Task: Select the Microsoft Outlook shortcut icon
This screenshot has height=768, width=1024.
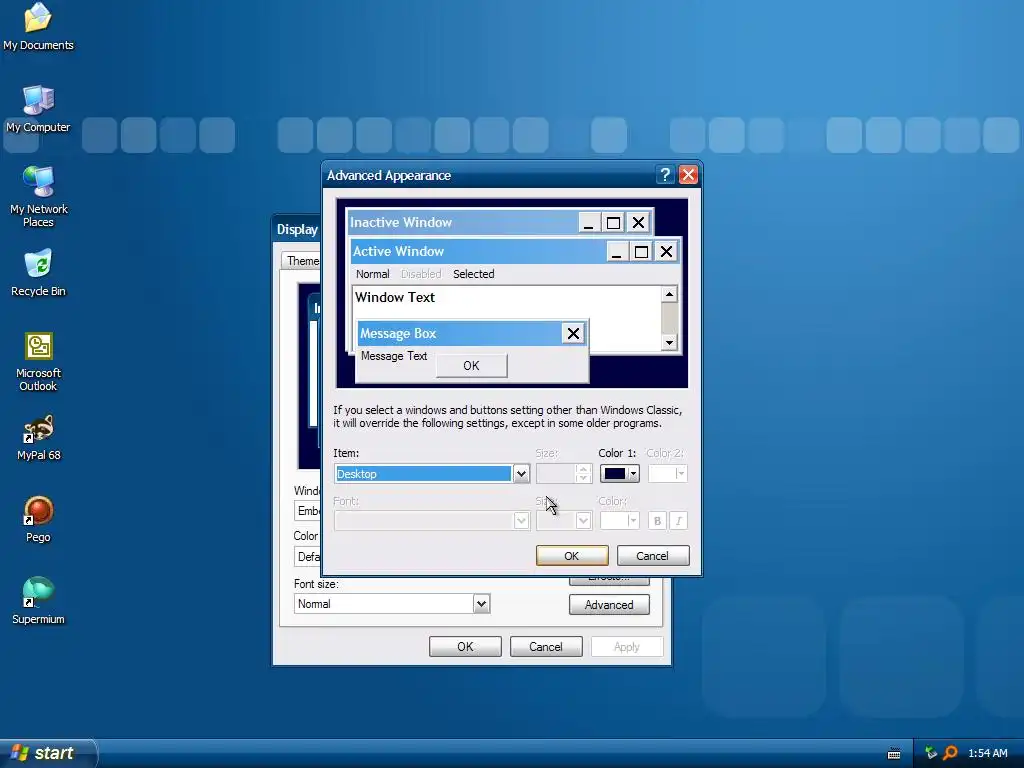Action: (38, 361)
